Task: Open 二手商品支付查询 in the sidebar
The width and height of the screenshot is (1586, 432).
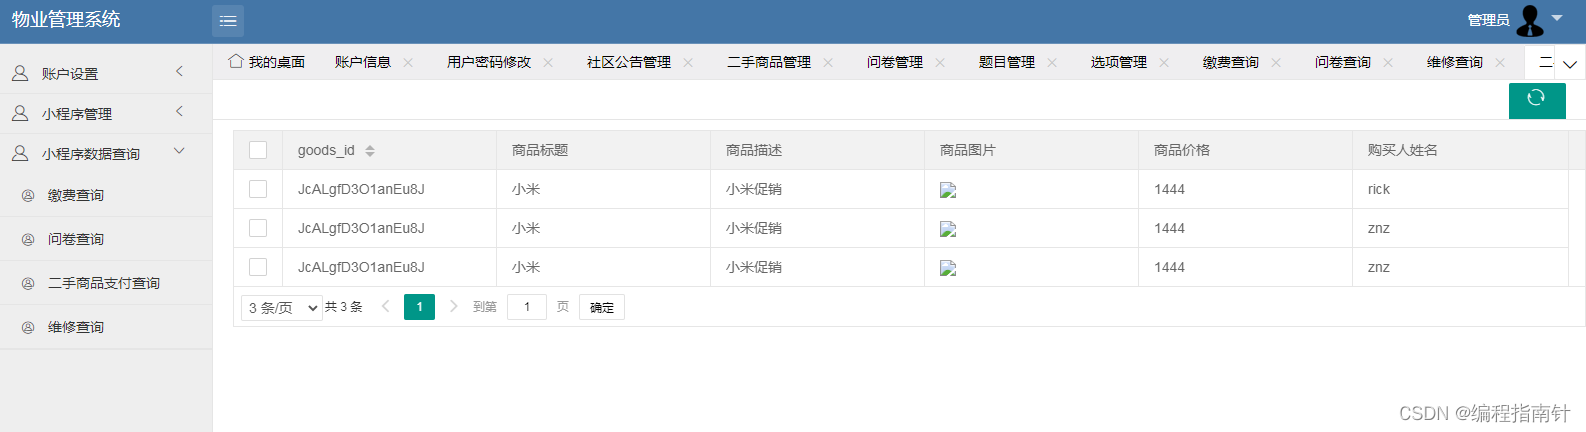Action: (106, 284)
